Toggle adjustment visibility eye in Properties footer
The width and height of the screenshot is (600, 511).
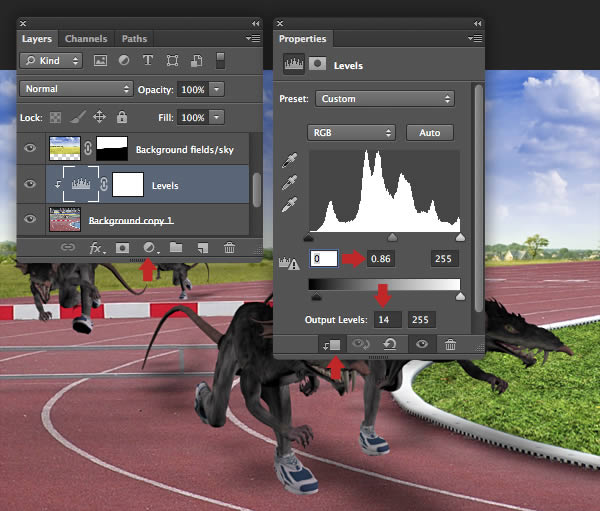coord(422,344)
